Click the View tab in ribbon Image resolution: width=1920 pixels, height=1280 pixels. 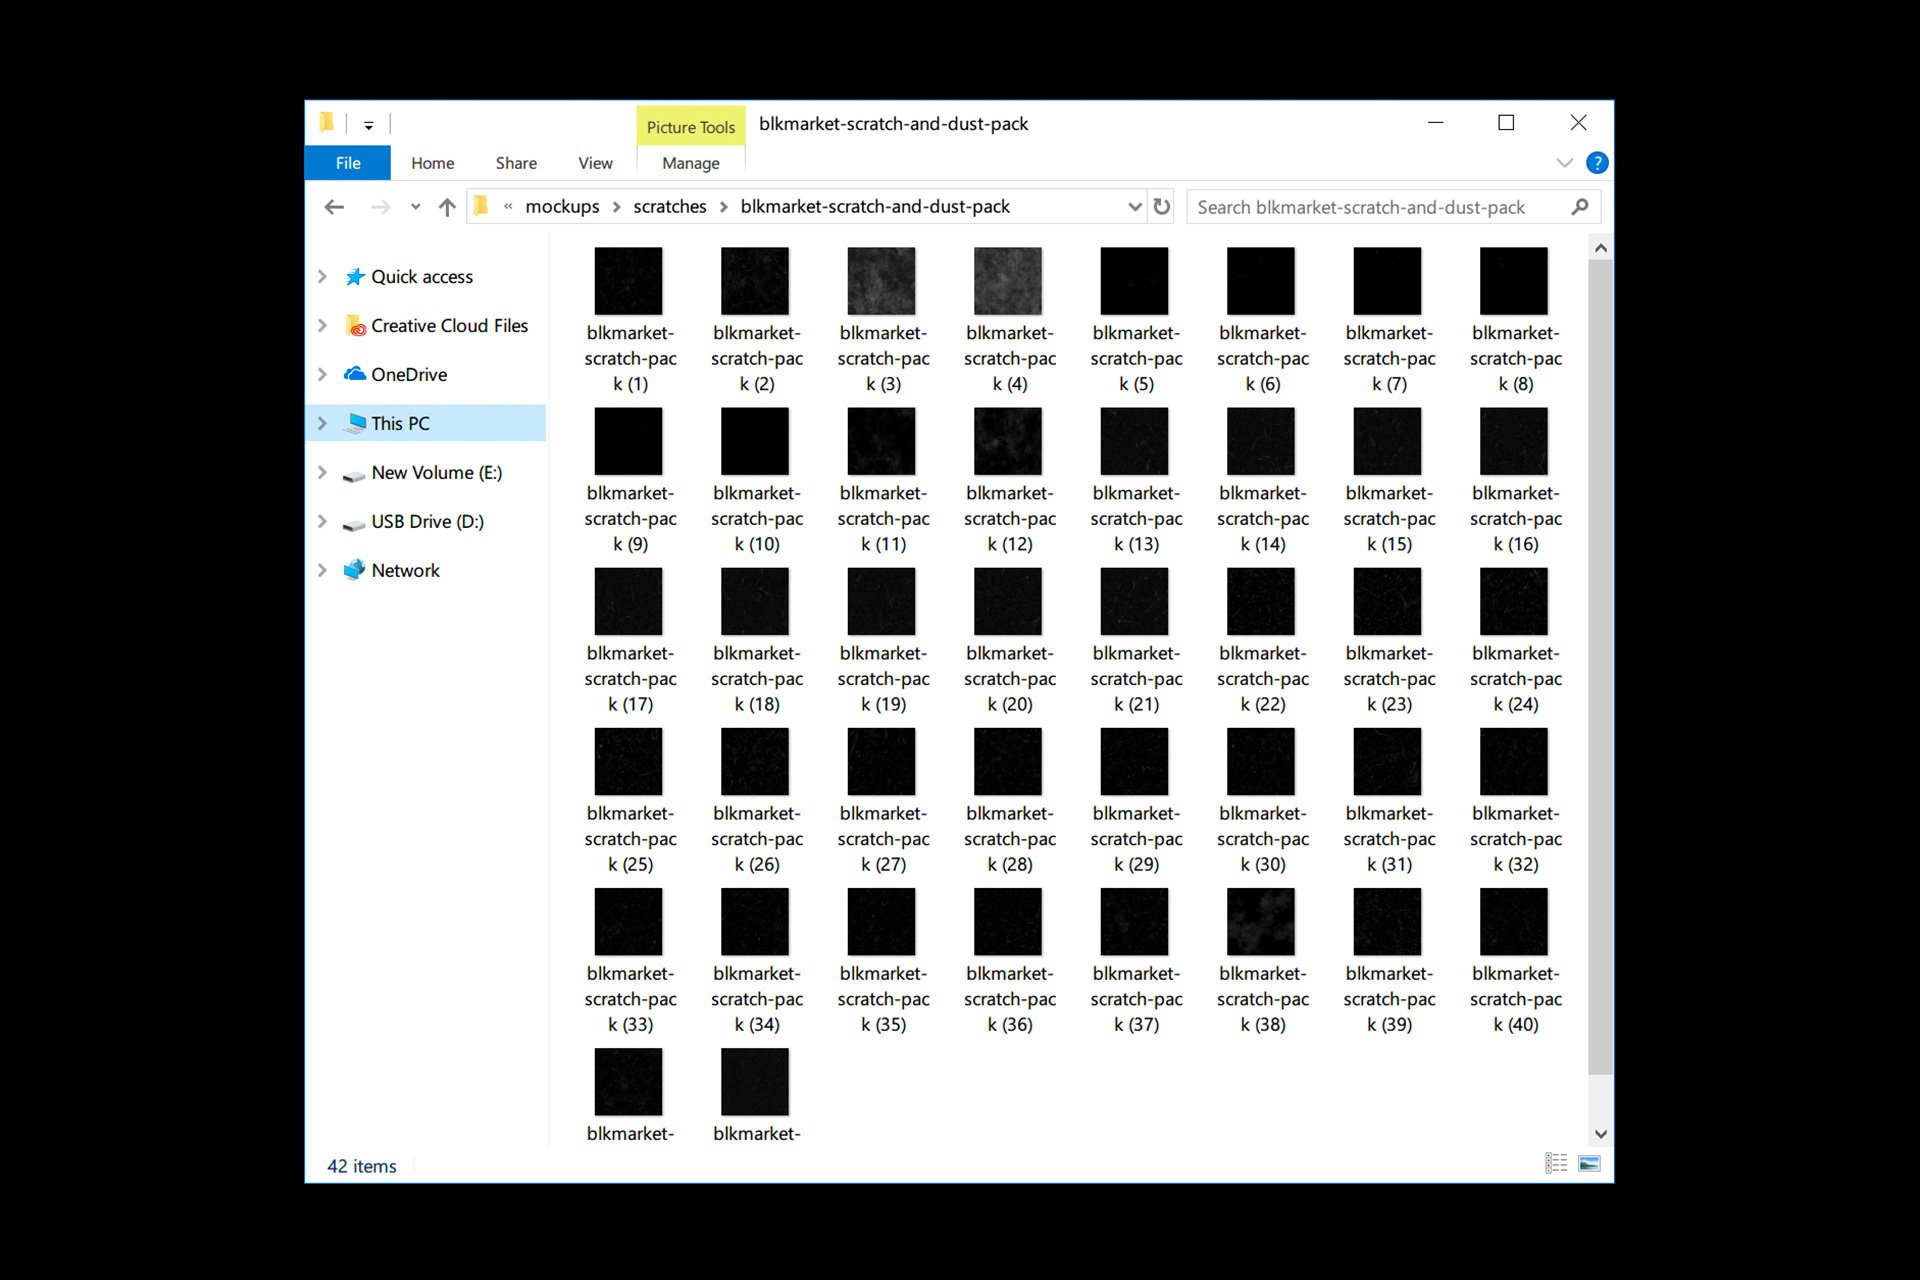(x=593, y=161)
